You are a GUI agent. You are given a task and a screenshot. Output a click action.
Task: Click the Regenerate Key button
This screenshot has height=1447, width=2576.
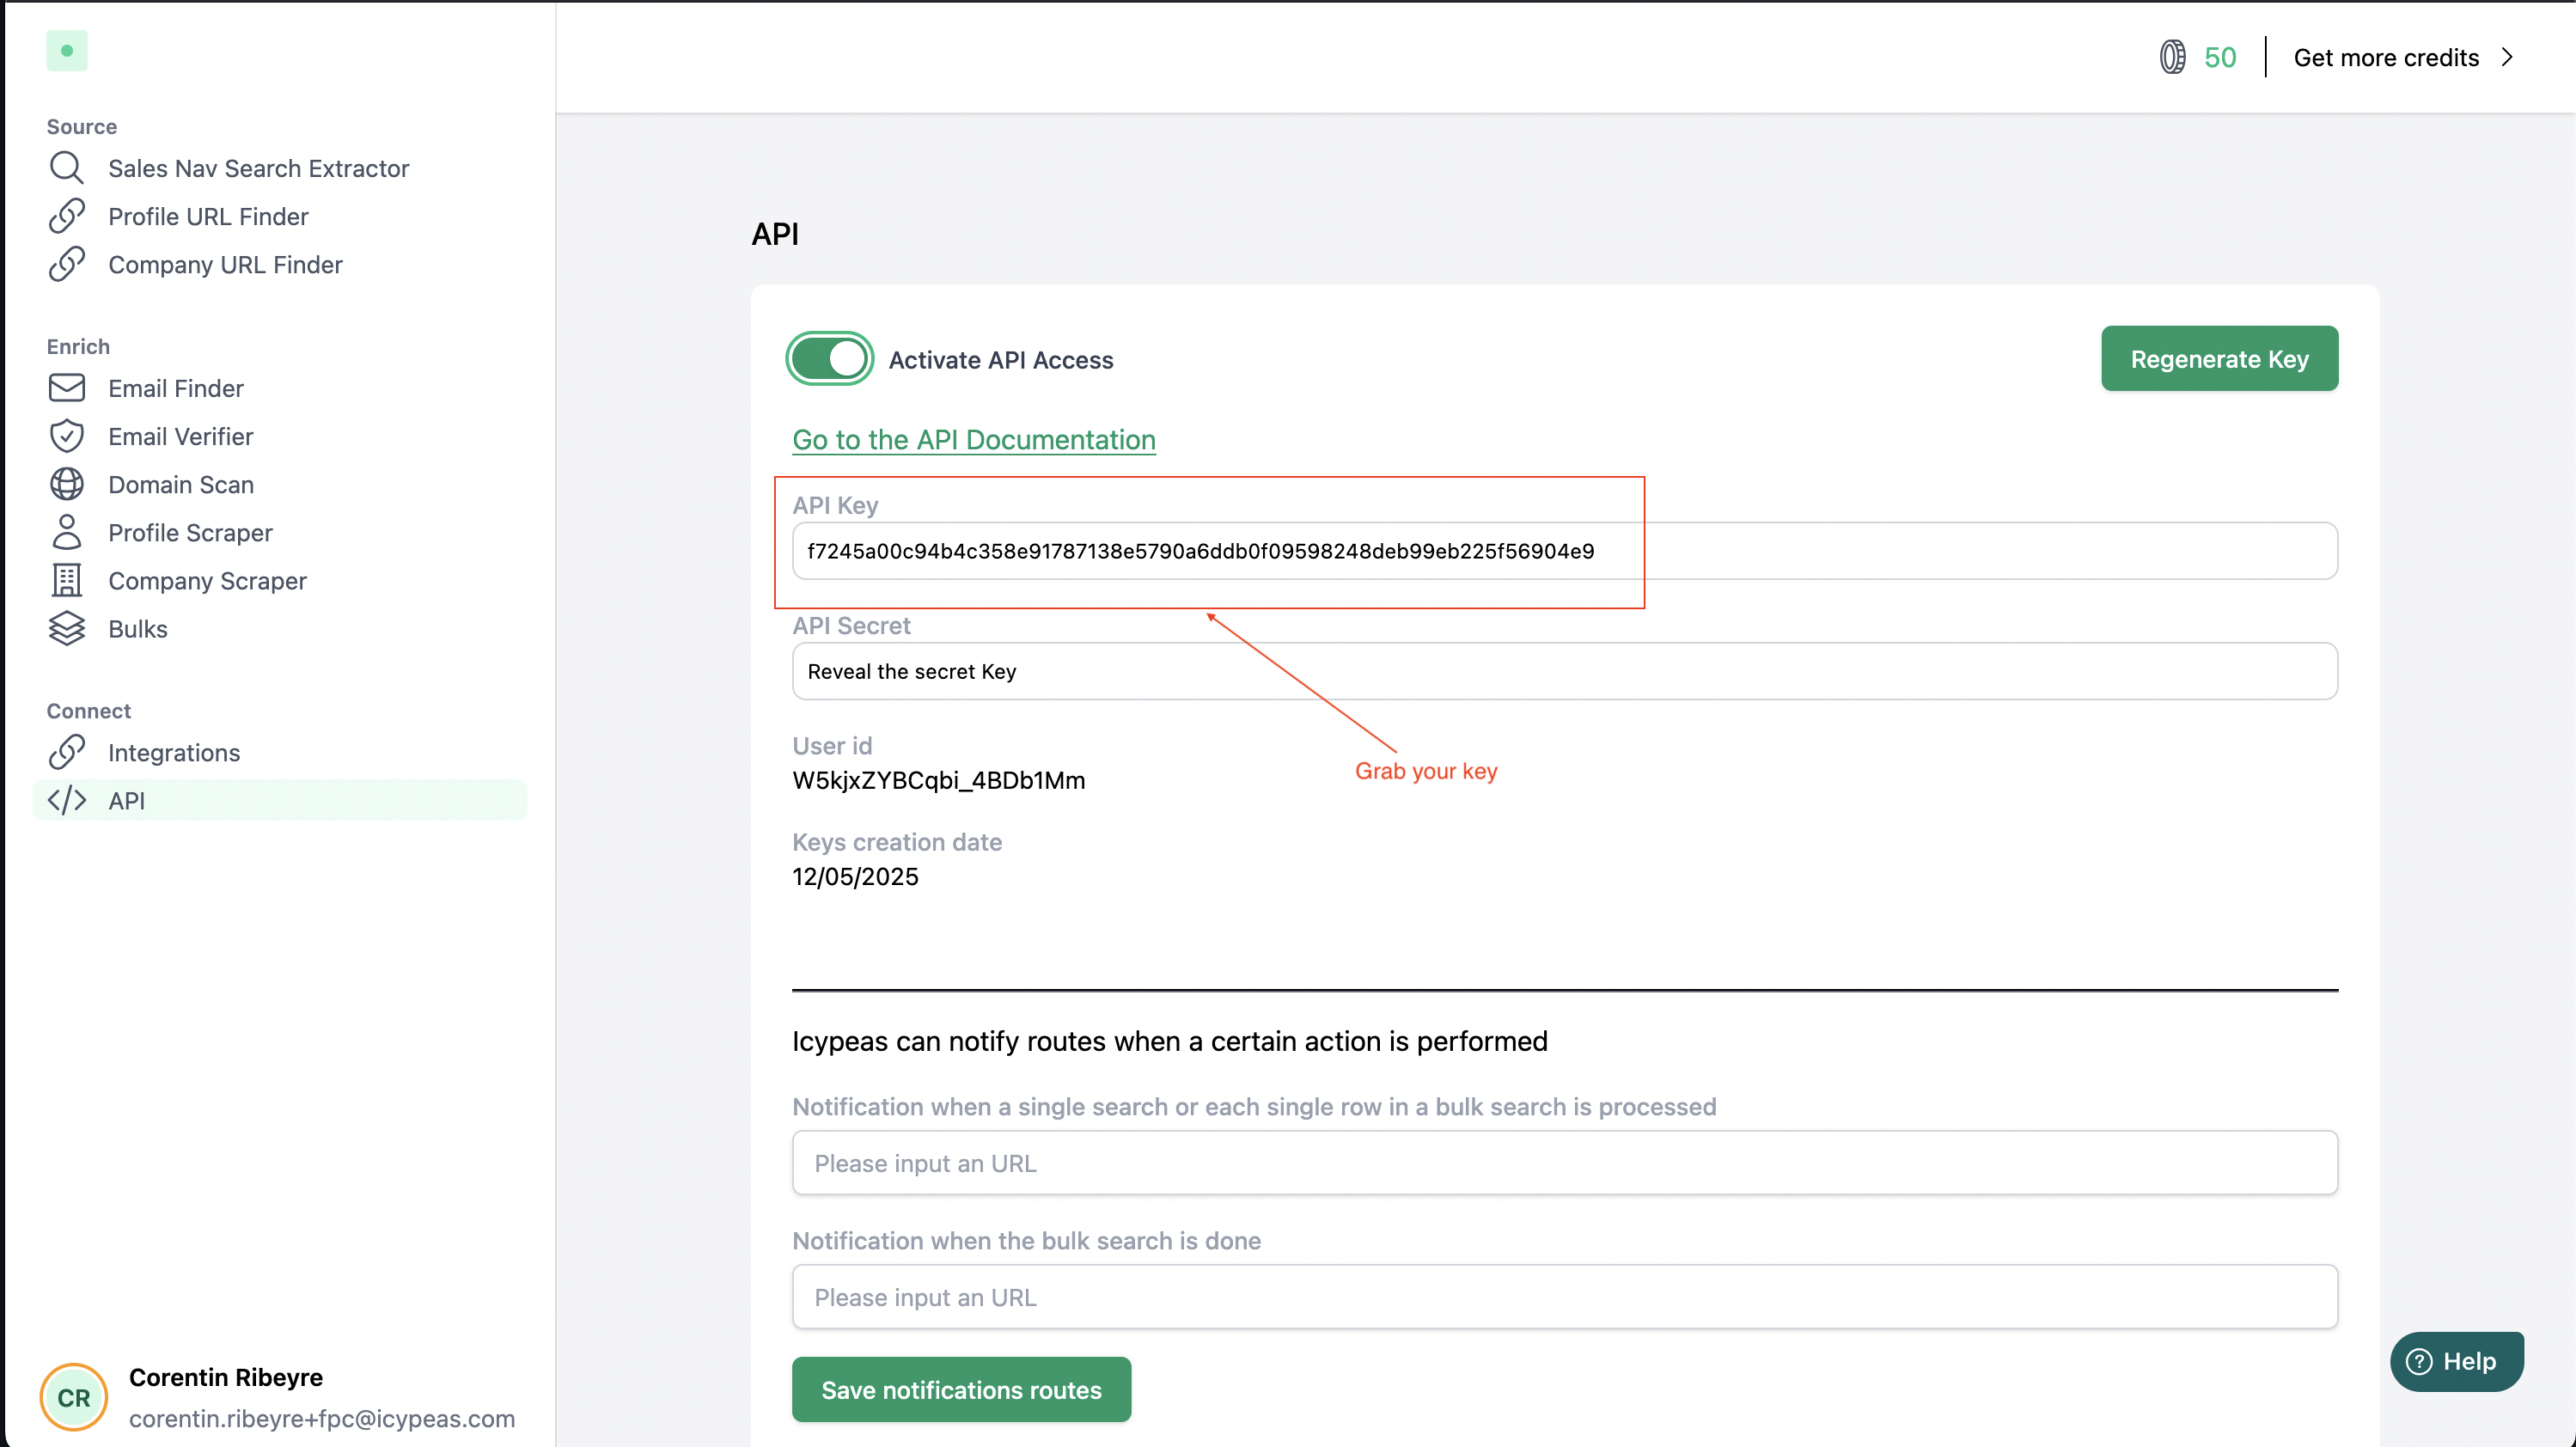[x=2219, y=358]
